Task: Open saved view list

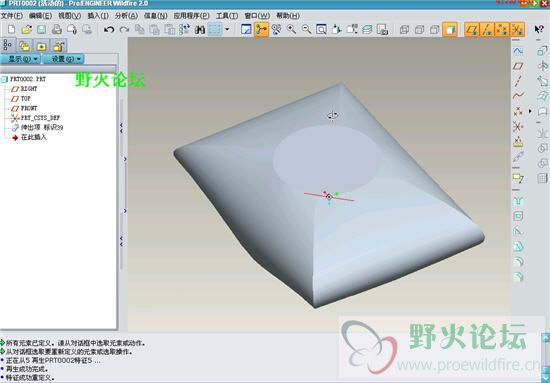Action: 352,29
